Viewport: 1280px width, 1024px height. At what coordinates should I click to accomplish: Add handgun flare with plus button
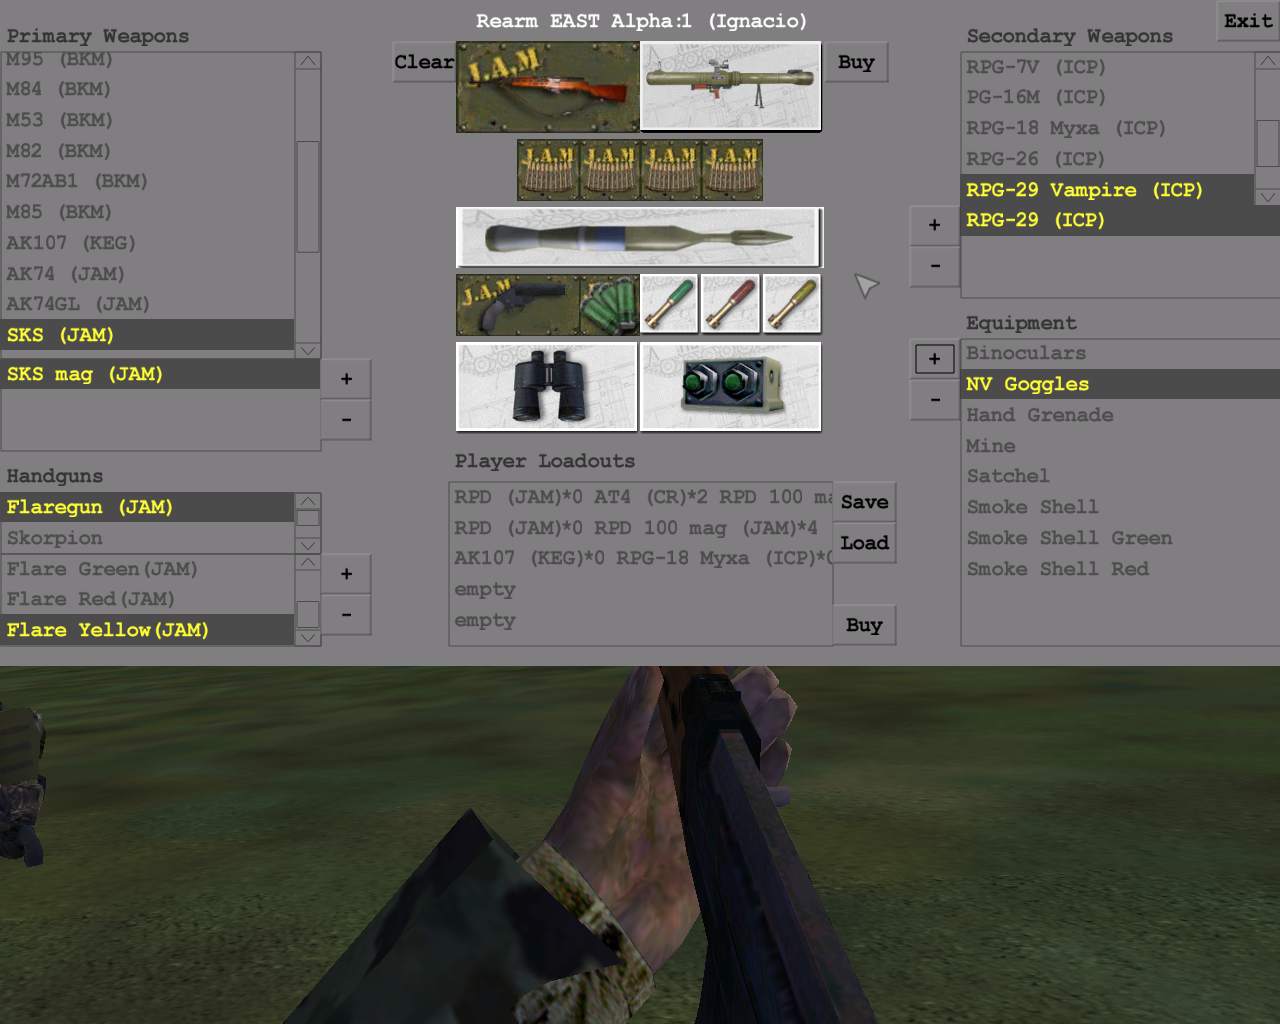pyautogui.click(x=346, y=574)
